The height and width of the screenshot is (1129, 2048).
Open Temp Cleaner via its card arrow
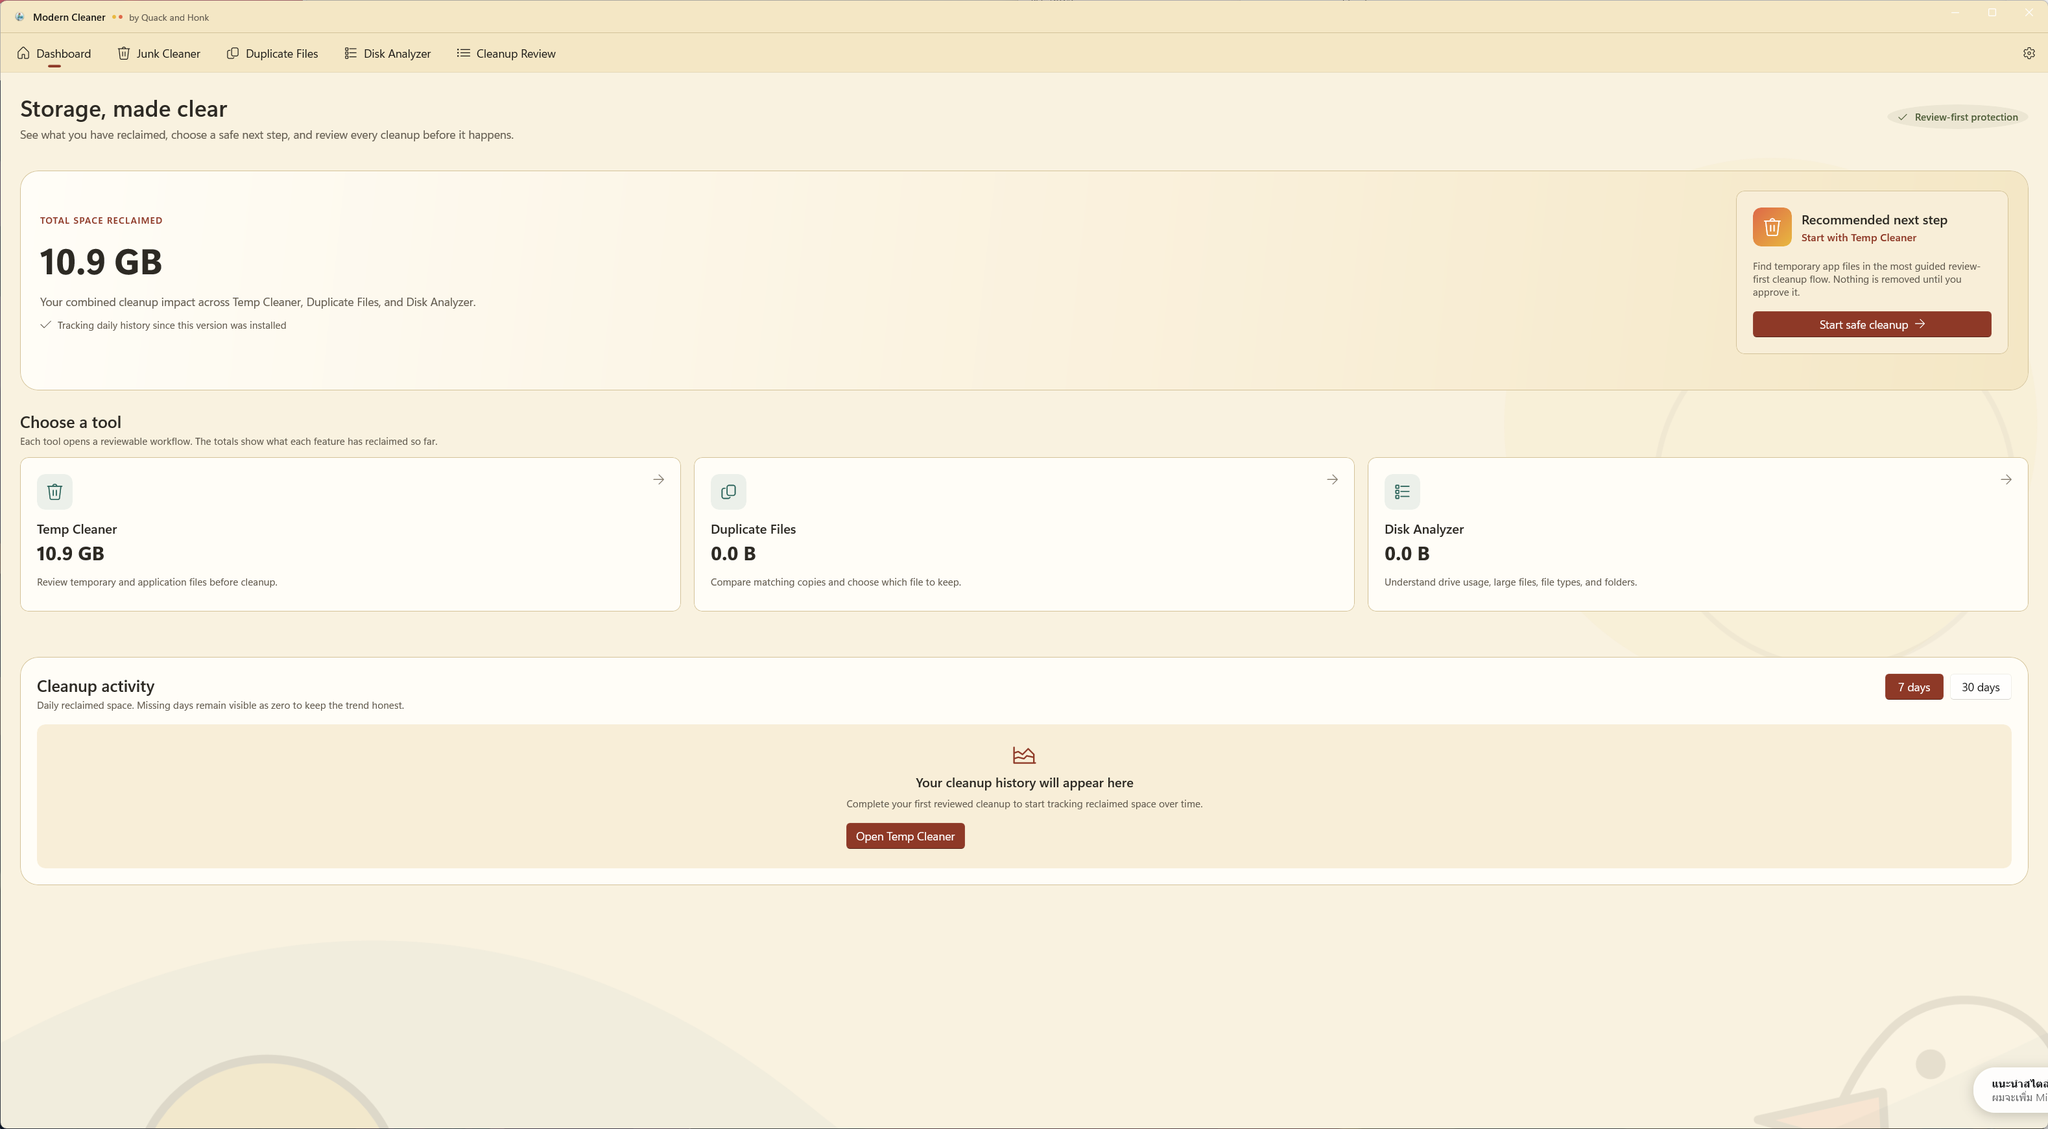658,480
